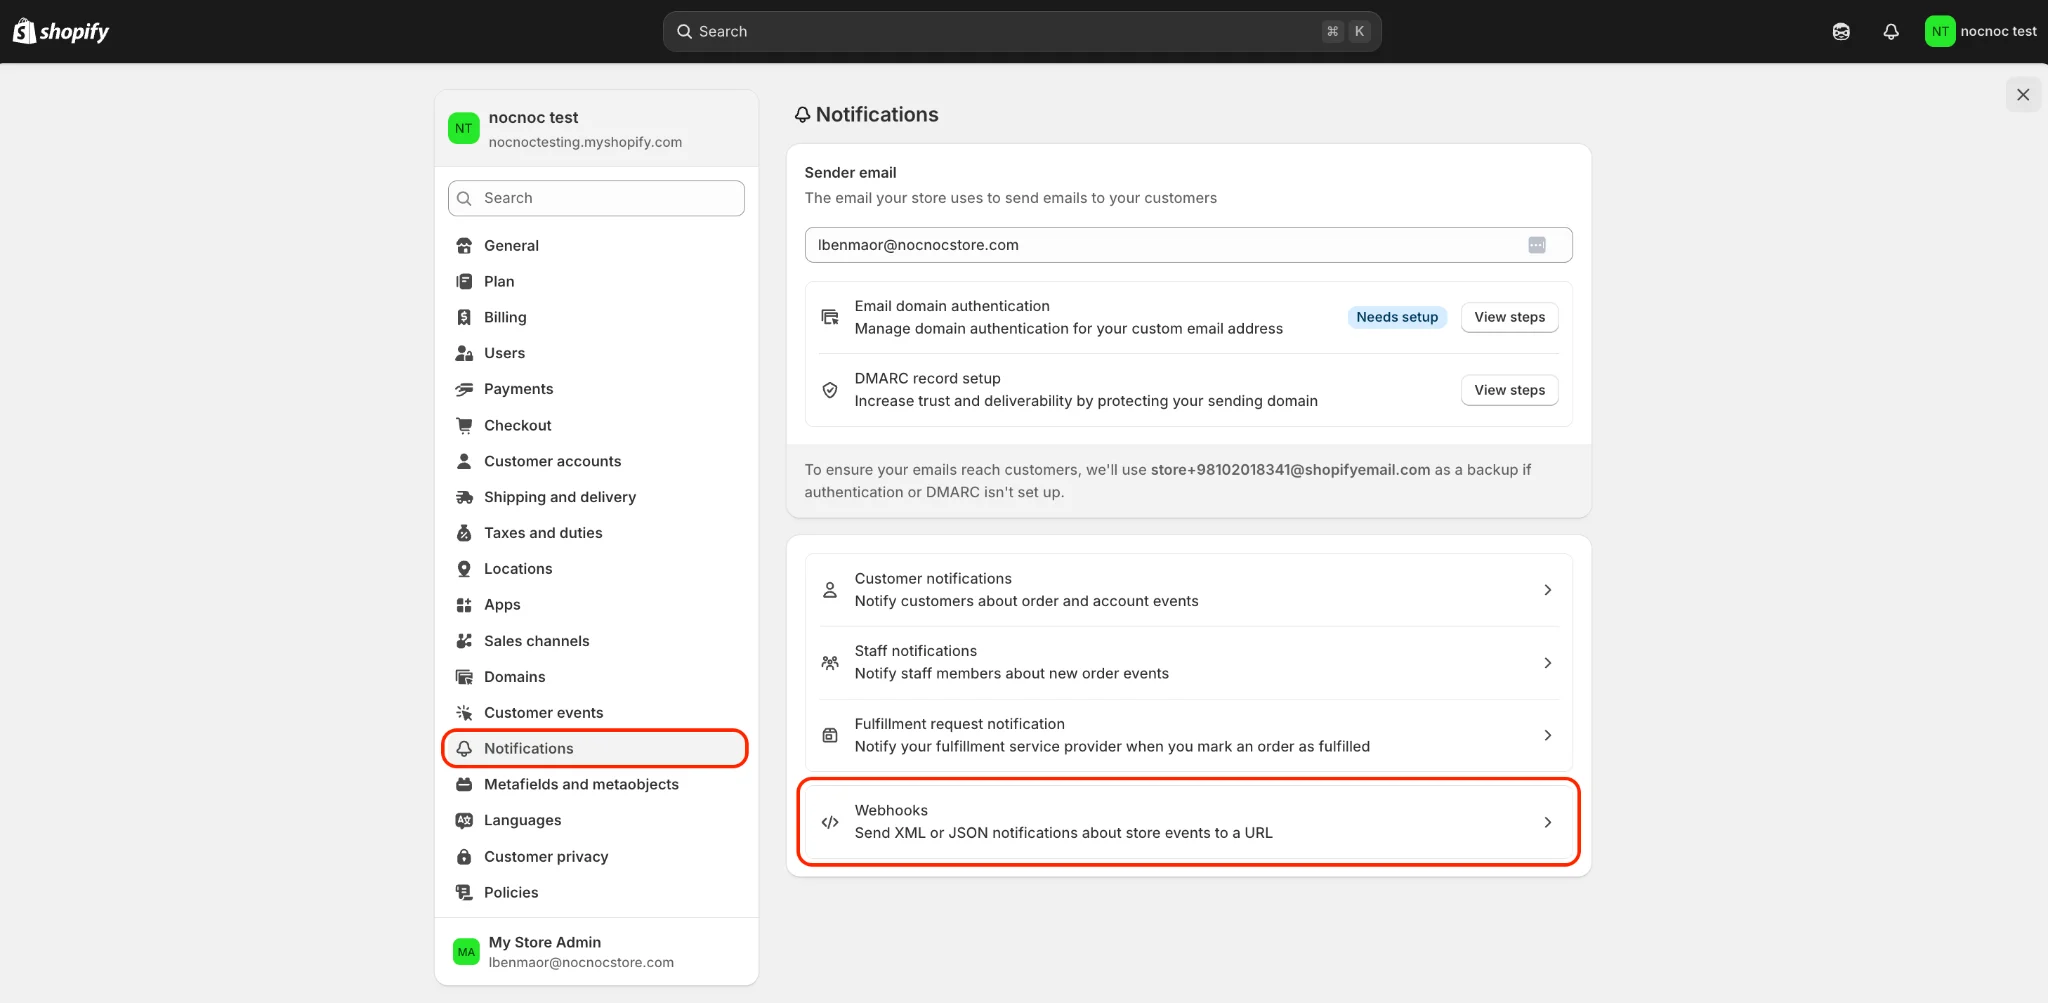This screenshot has height=1003, width=2048.
Task: Open the Webhooks chevron arrow
Action: pyautogui.click(x=1547, y=822)
